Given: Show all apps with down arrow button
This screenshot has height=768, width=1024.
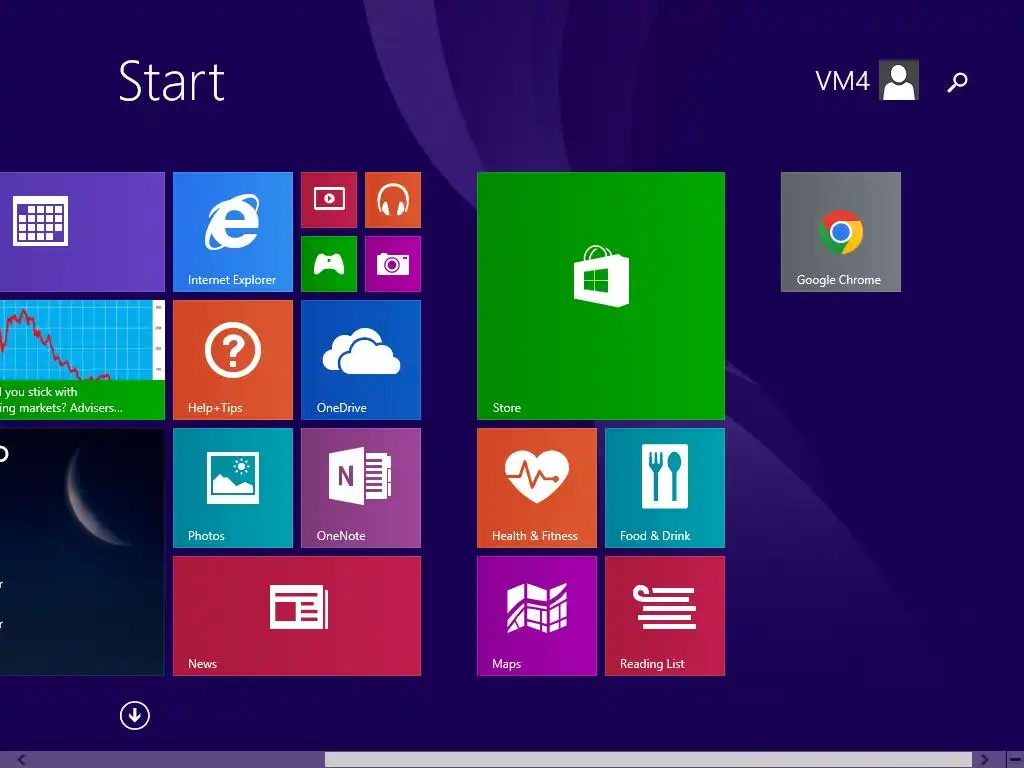Looking at the screenshot, I should click(135, 716).
